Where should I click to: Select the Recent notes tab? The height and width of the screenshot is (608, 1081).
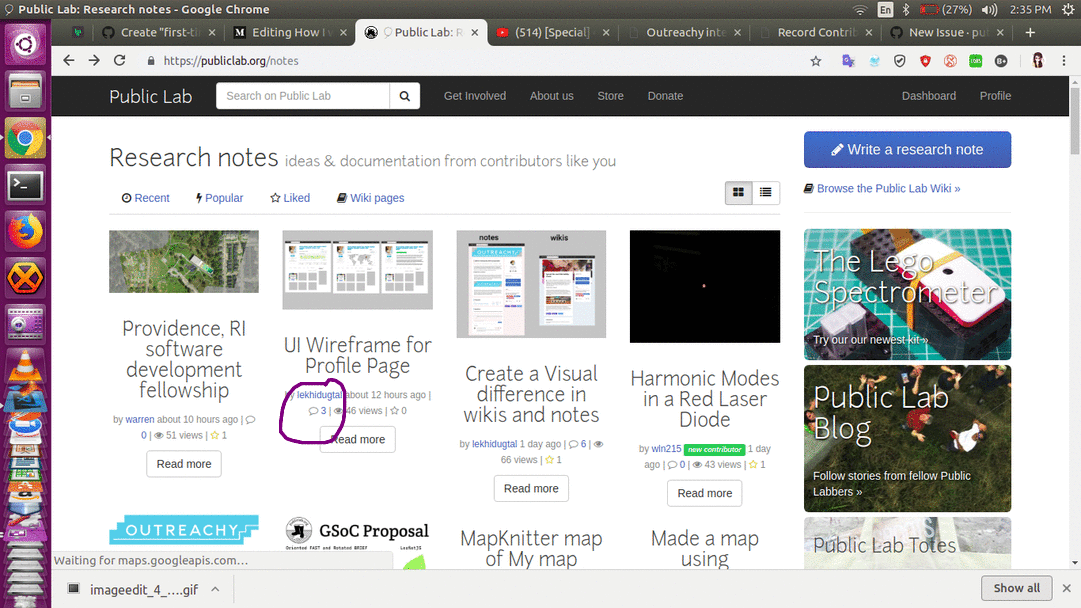(145, 198)
